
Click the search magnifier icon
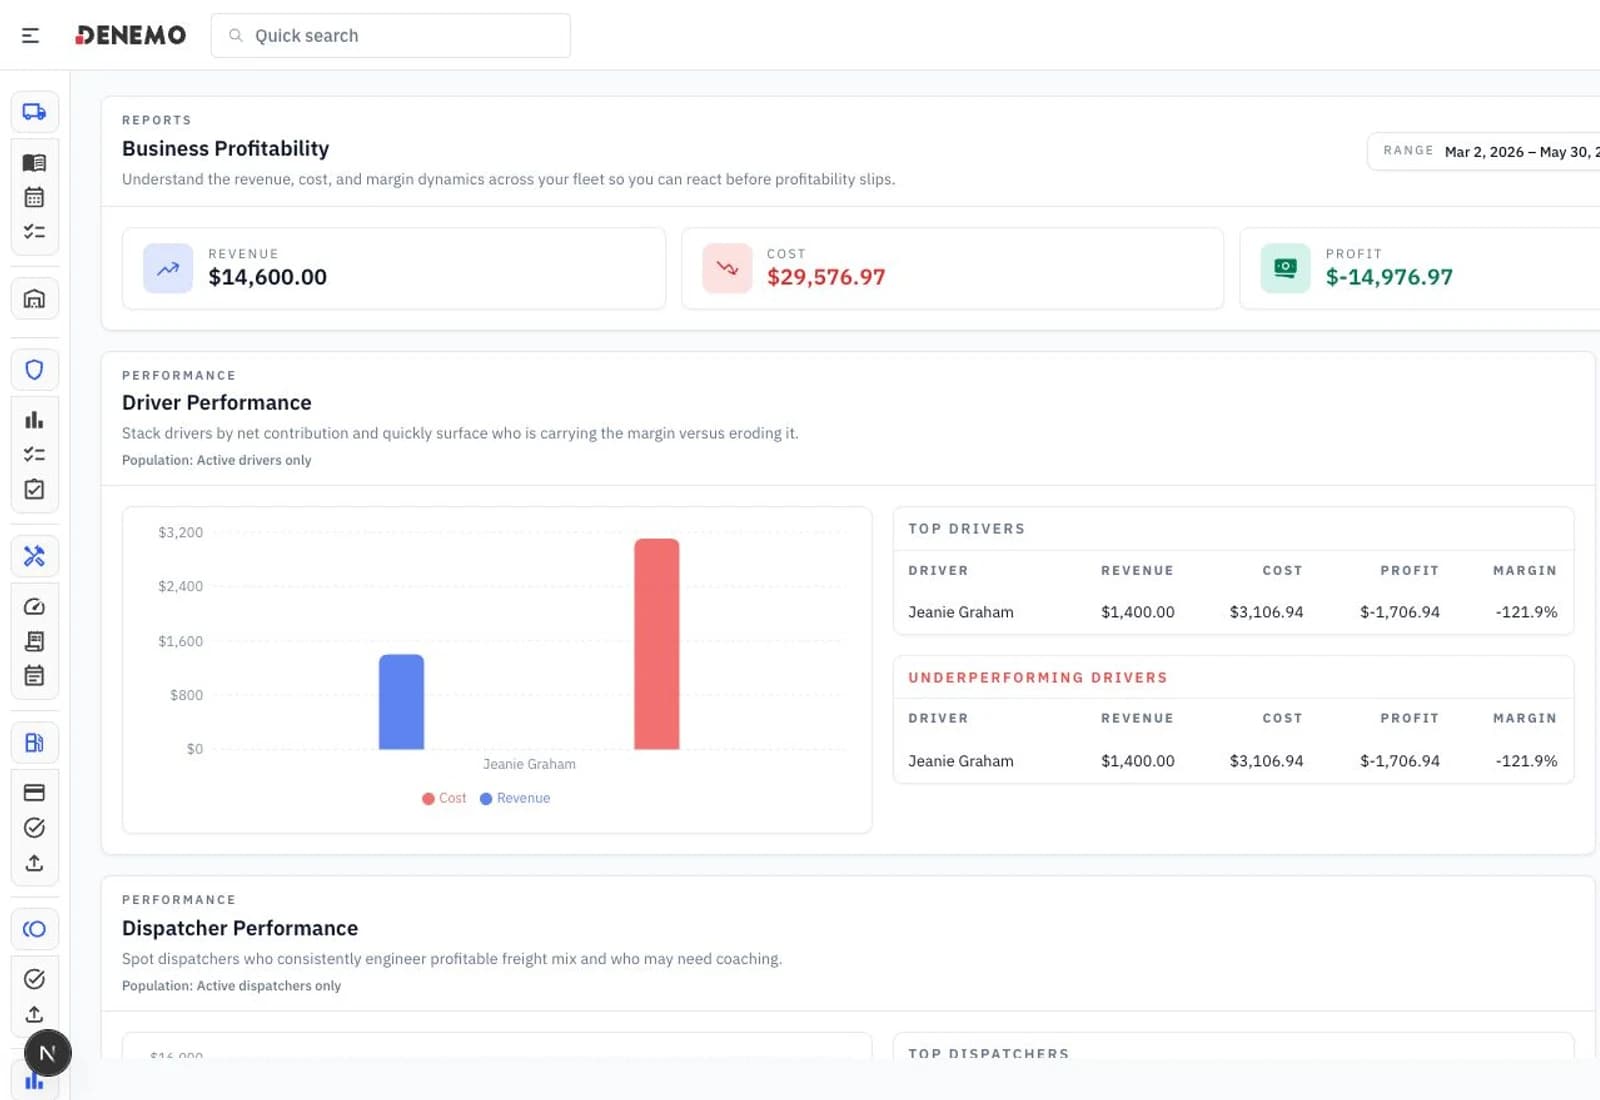[x=236, y=36]
